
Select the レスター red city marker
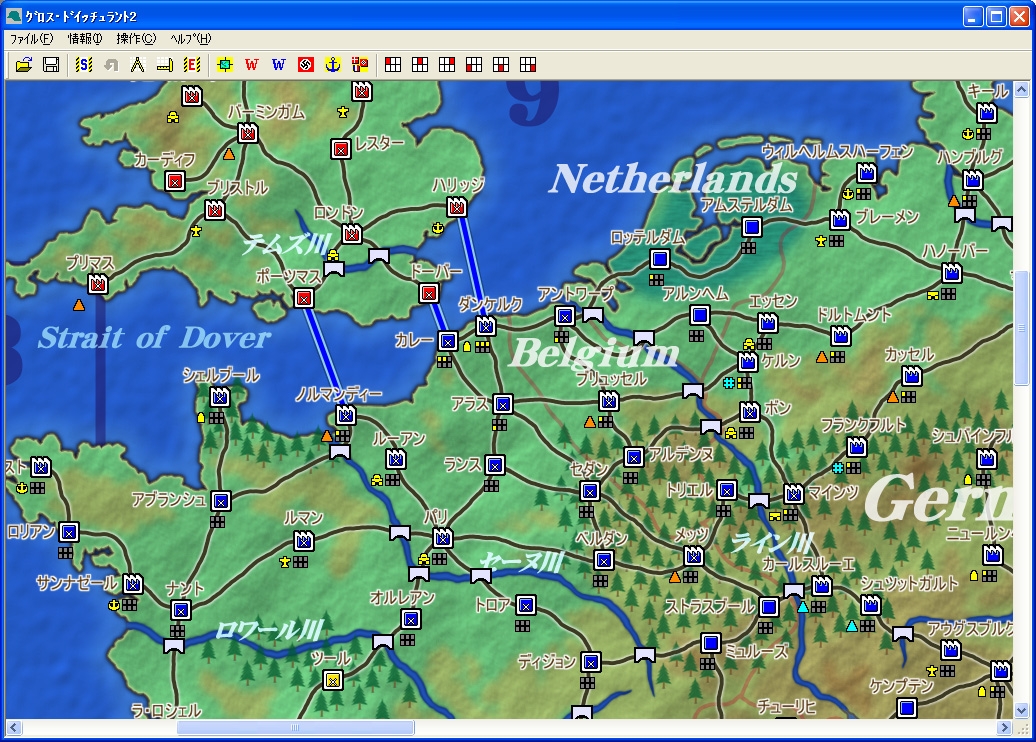(341, 149)
